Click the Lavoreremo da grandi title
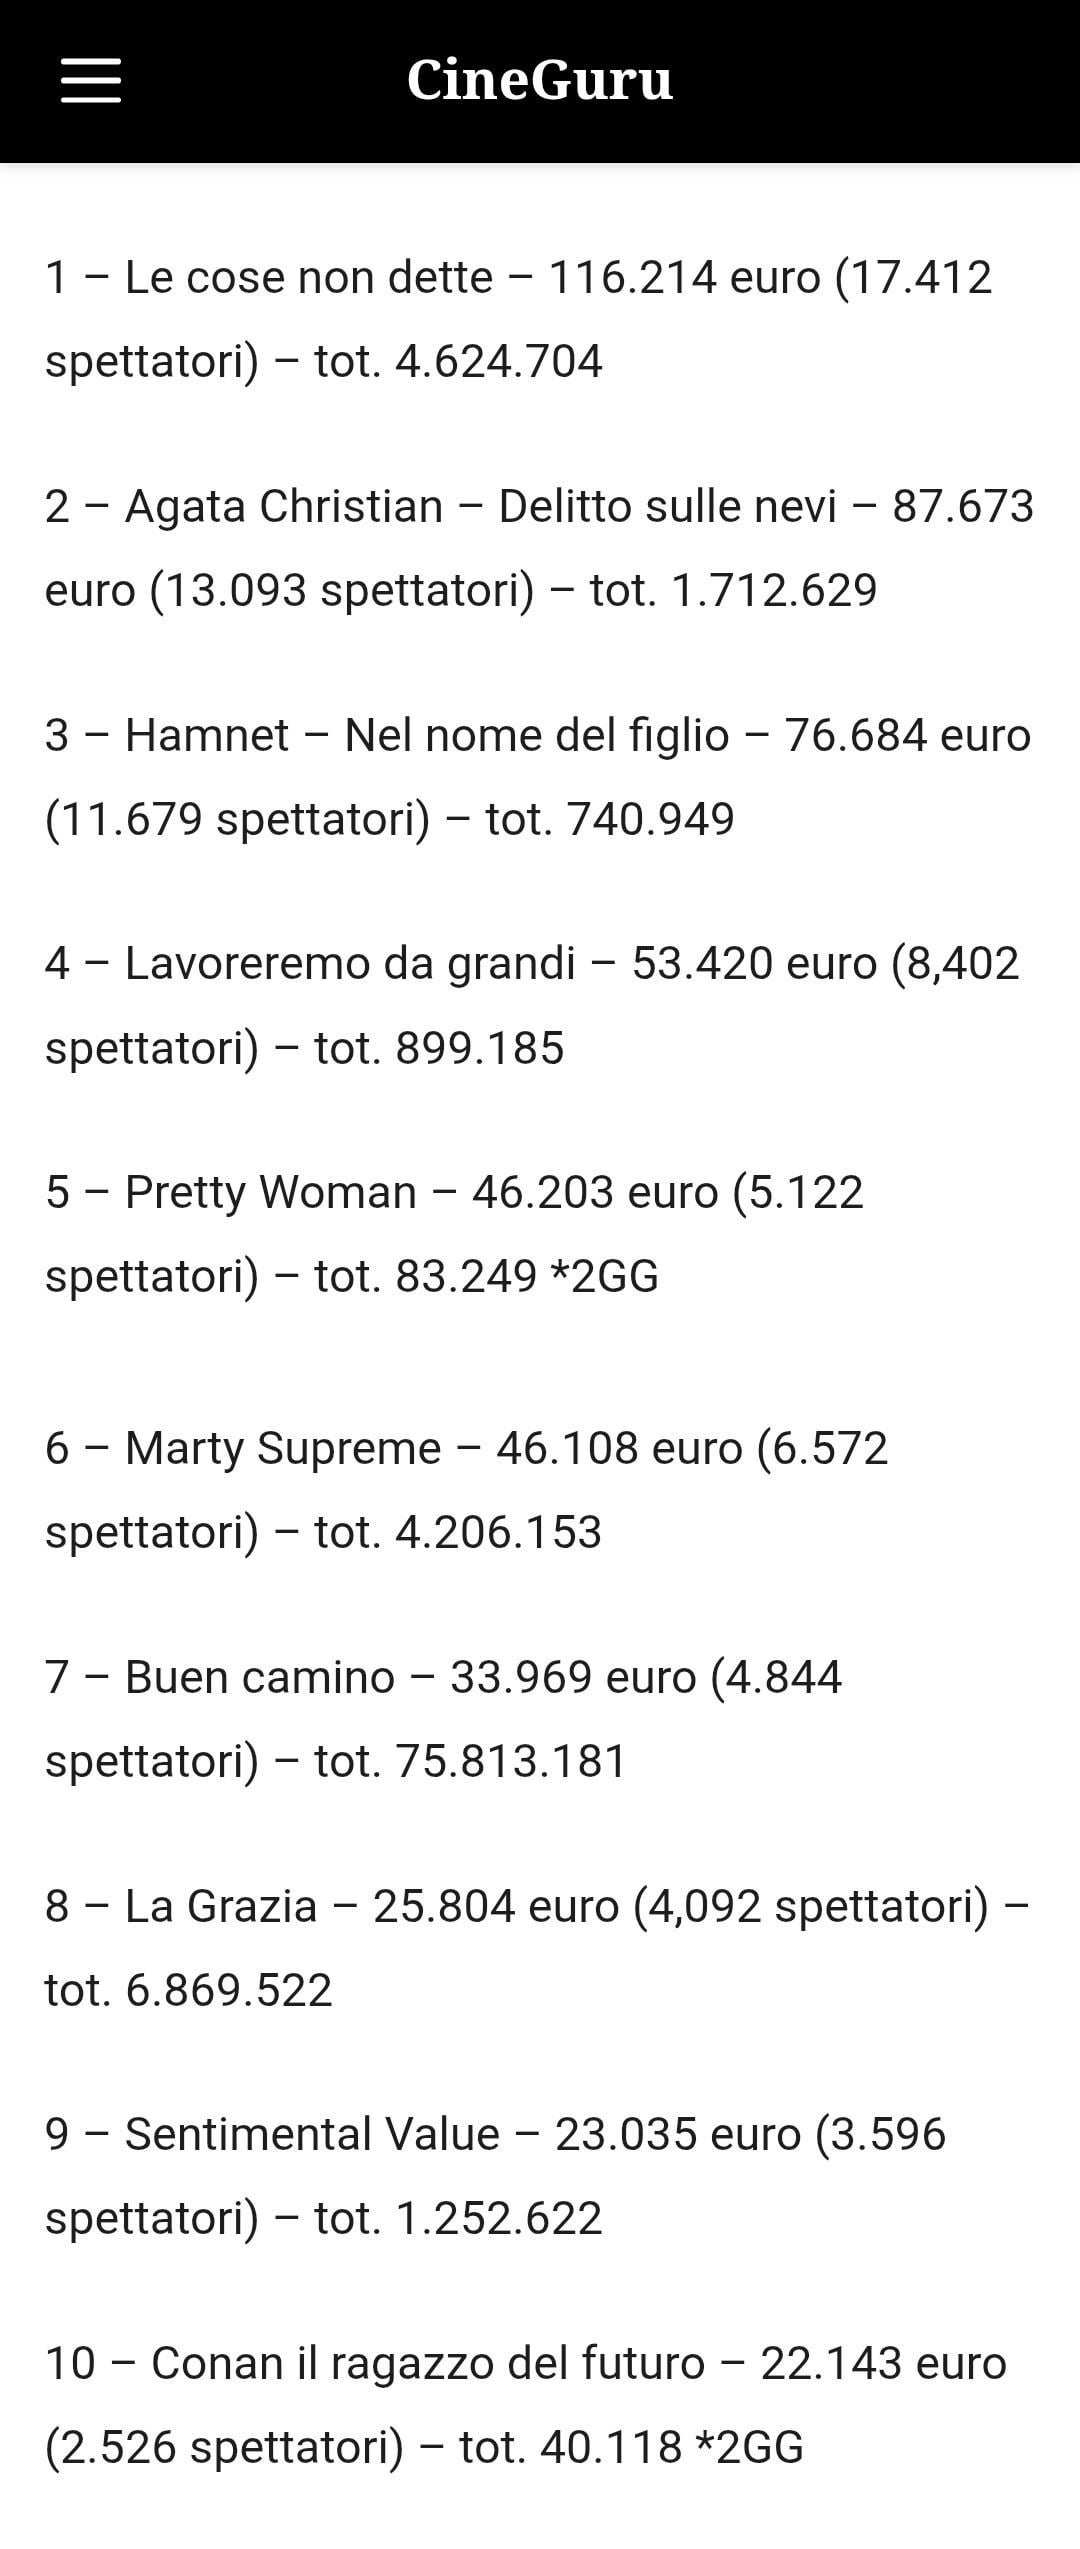Screen dimensions: 1080x2549 click(x=350, y=964)
